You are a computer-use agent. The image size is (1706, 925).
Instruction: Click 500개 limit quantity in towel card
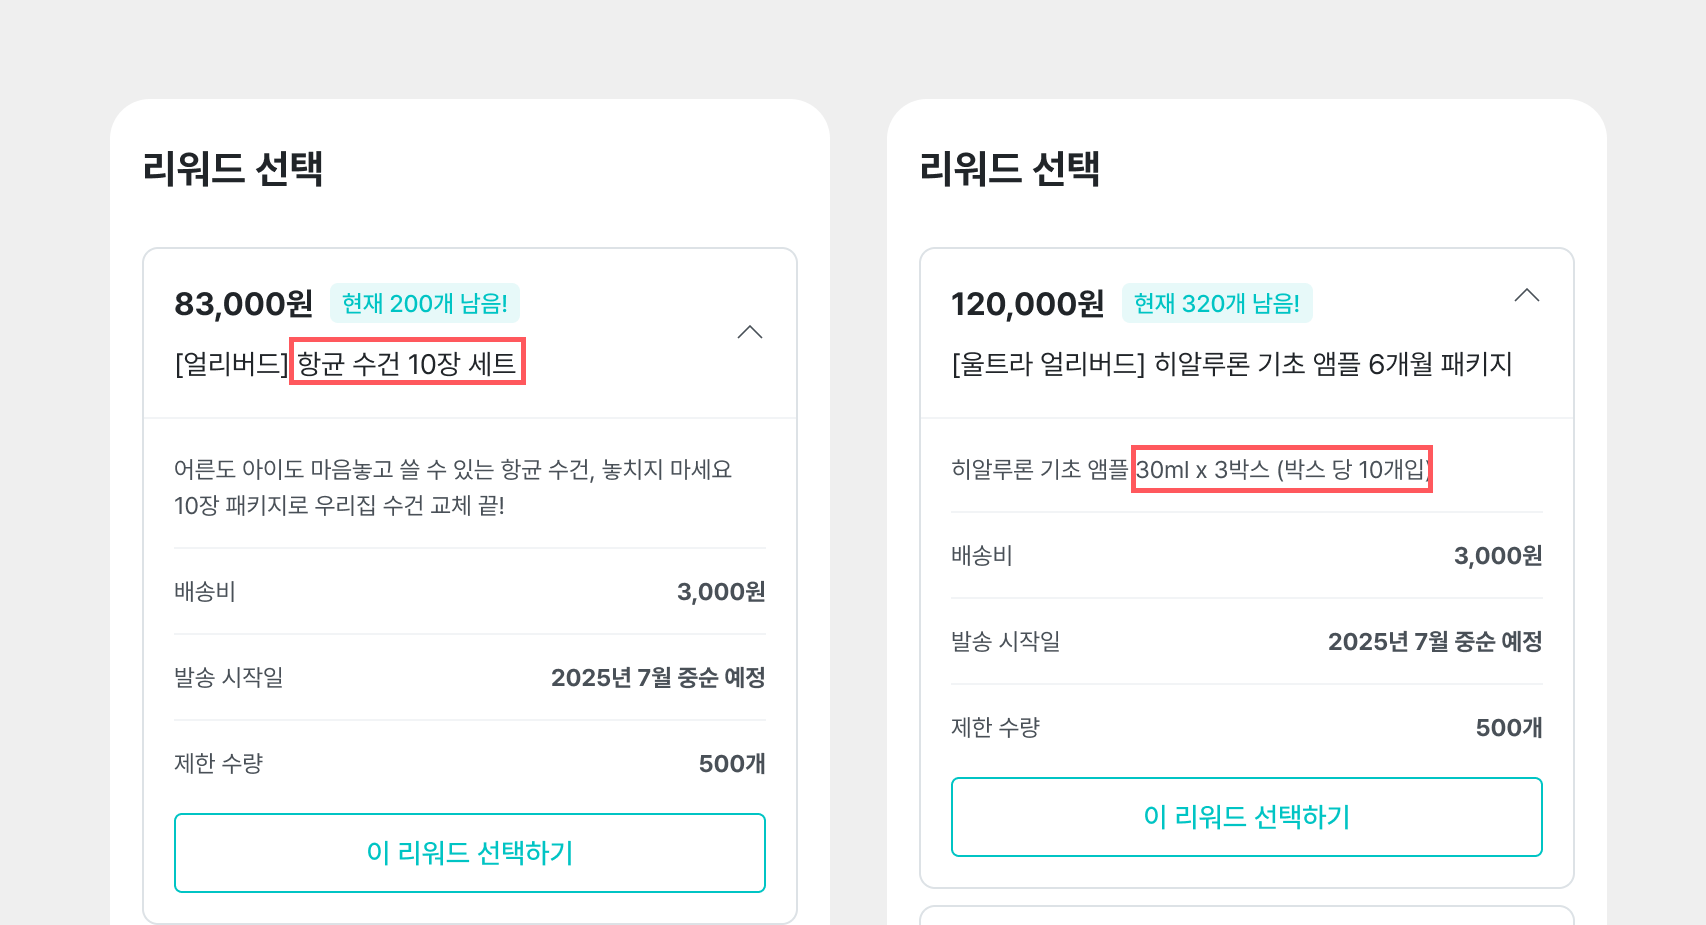point(732,763)
